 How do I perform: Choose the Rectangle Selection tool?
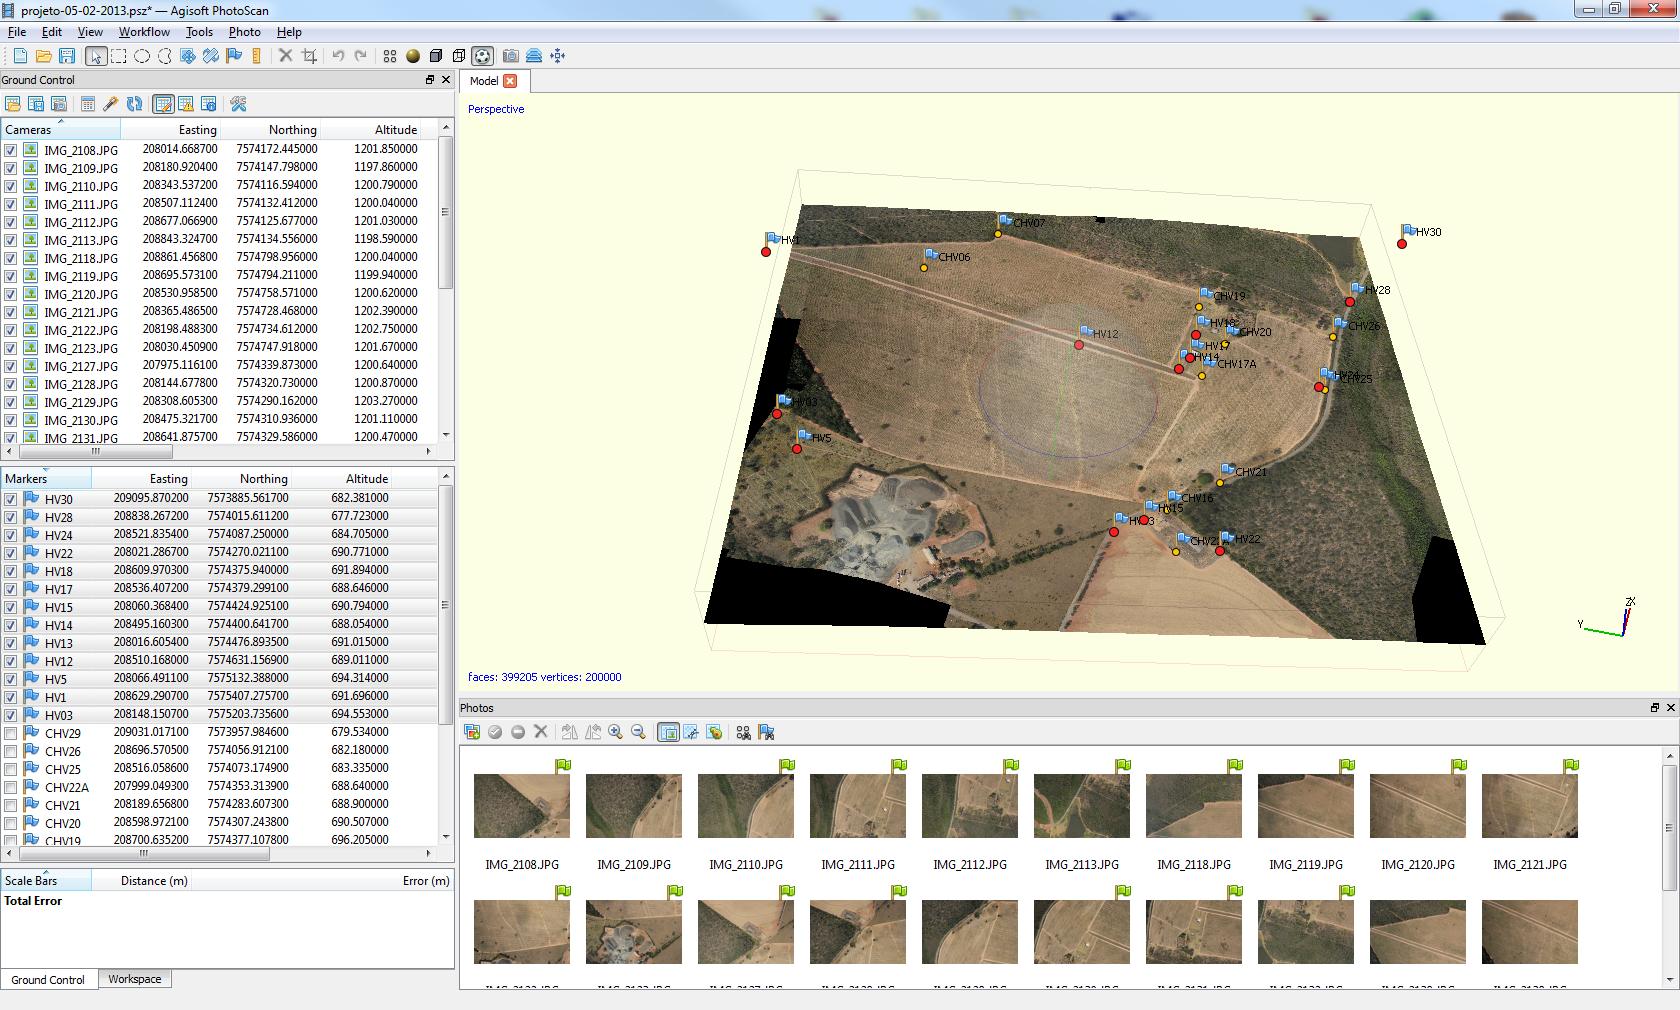coord(119,56)
